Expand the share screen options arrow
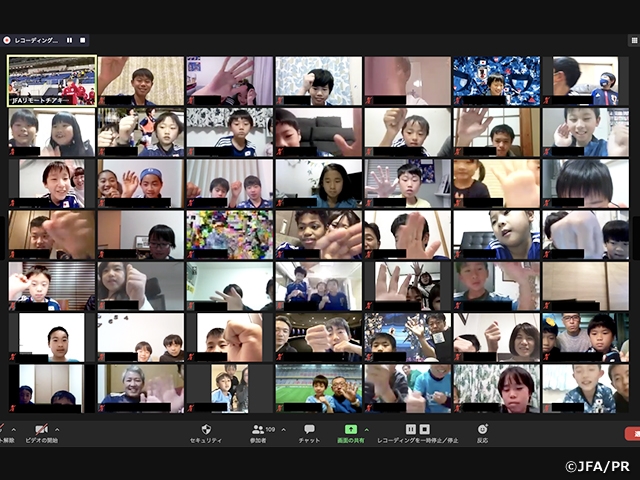The height and width of the screenshot is (480, 640). [x=367, y=429]
